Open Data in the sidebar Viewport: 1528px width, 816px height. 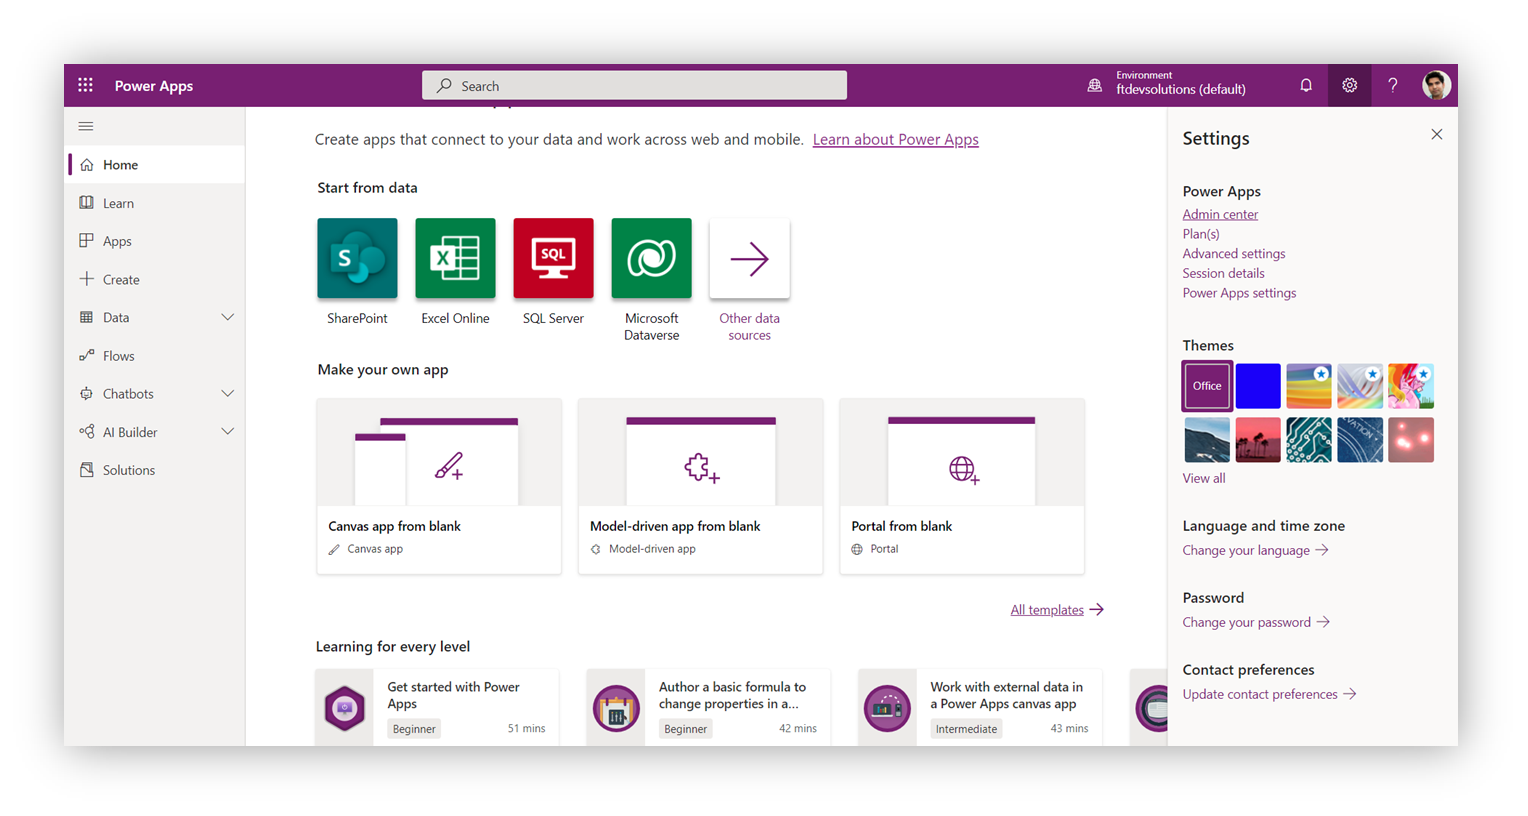pyautogui.click(x=116, y=317)
